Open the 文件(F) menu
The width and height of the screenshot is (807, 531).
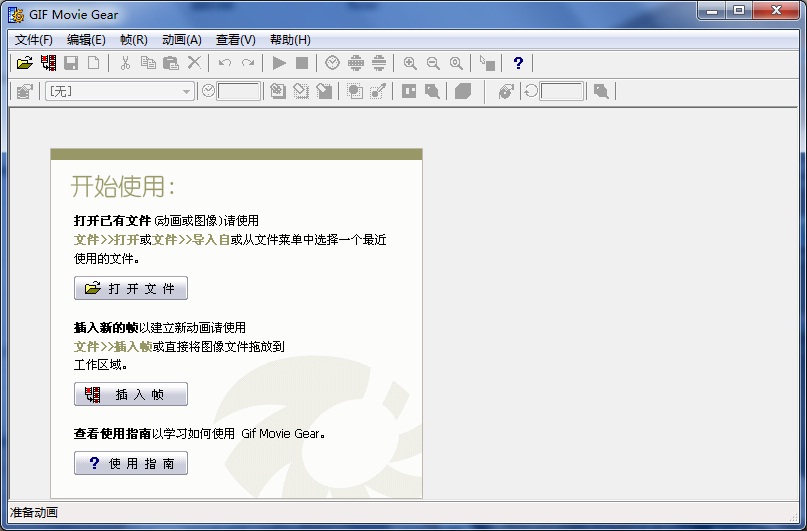[x=33, y=40]
